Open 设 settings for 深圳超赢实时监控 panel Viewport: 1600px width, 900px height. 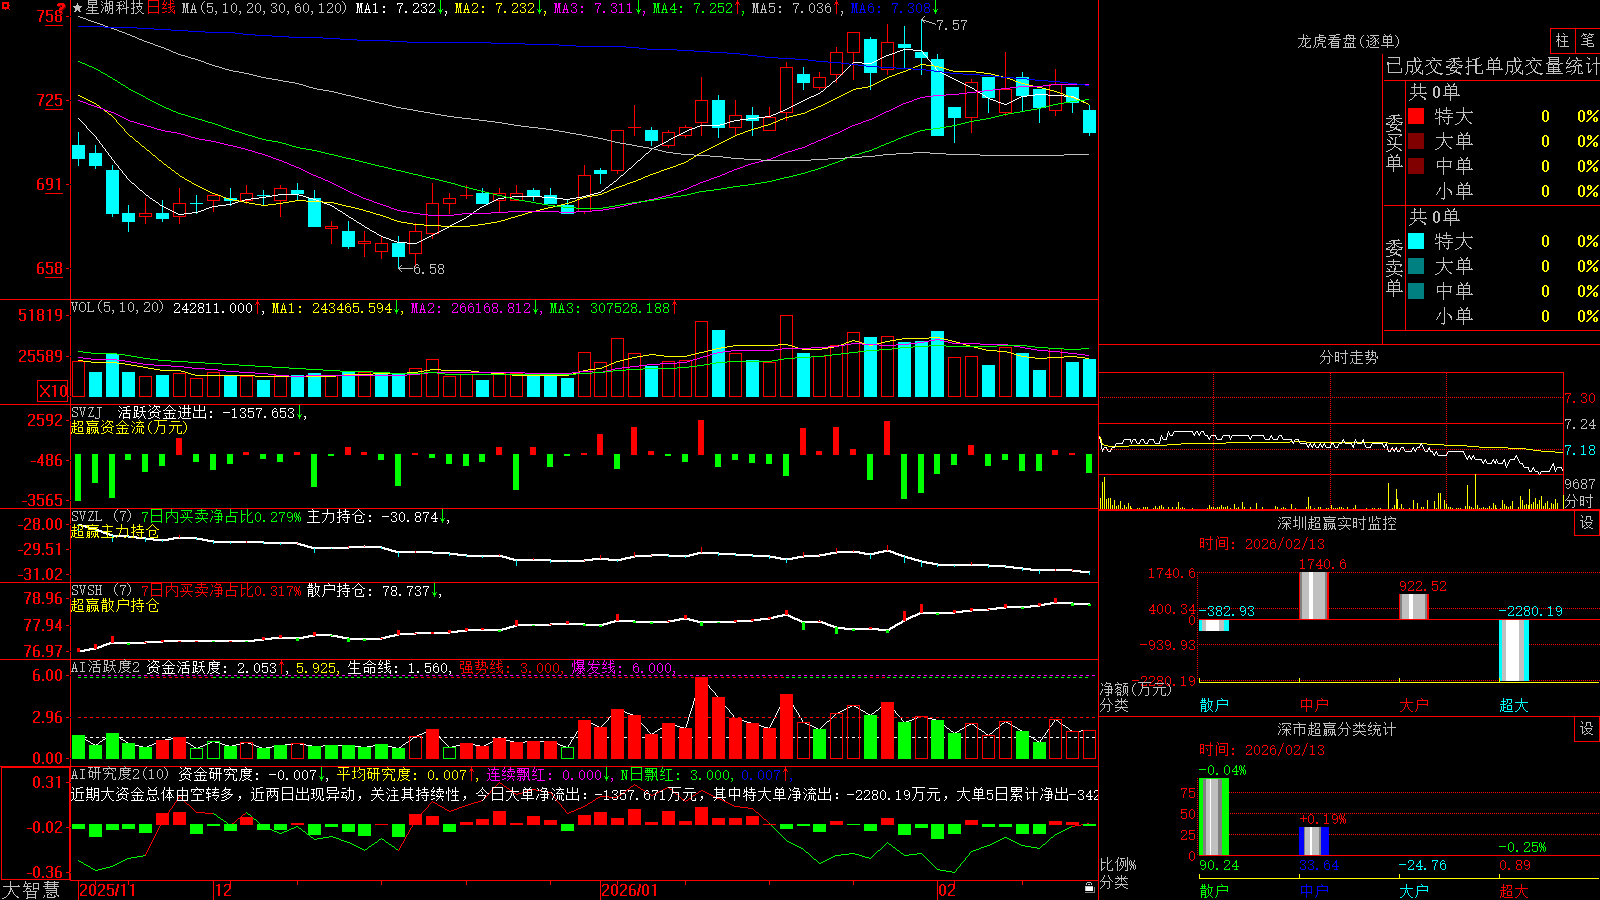pos(1587,523)
